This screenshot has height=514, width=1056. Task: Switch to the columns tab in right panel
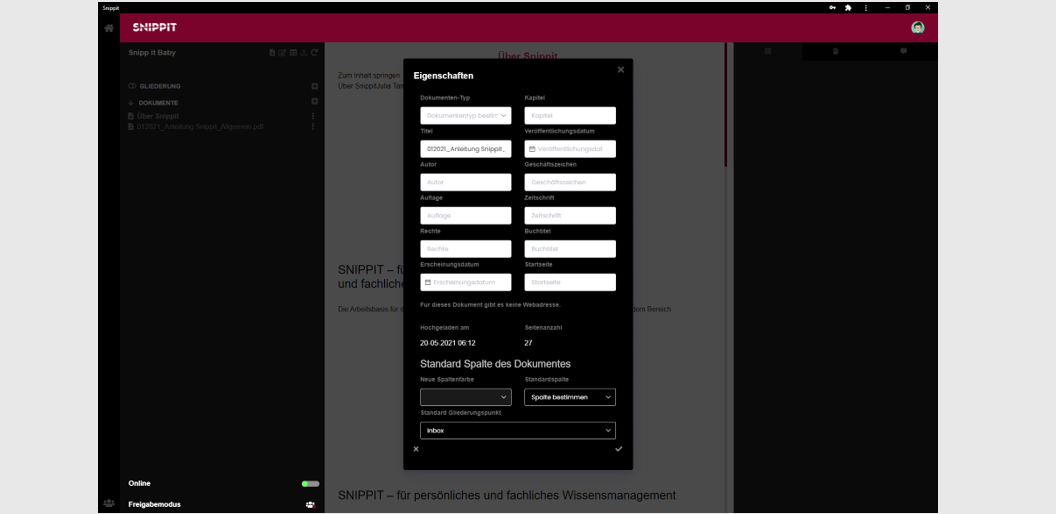point(767,51)
